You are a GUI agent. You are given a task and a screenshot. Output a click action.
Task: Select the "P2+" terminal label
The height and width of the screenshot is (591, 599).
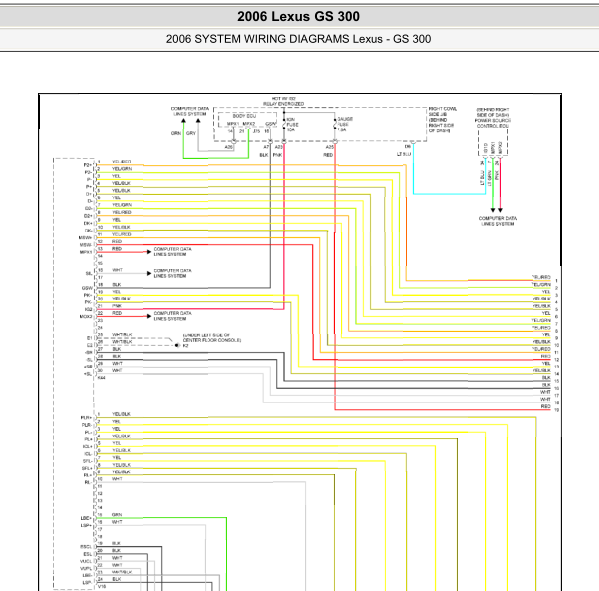pos(88,165)
